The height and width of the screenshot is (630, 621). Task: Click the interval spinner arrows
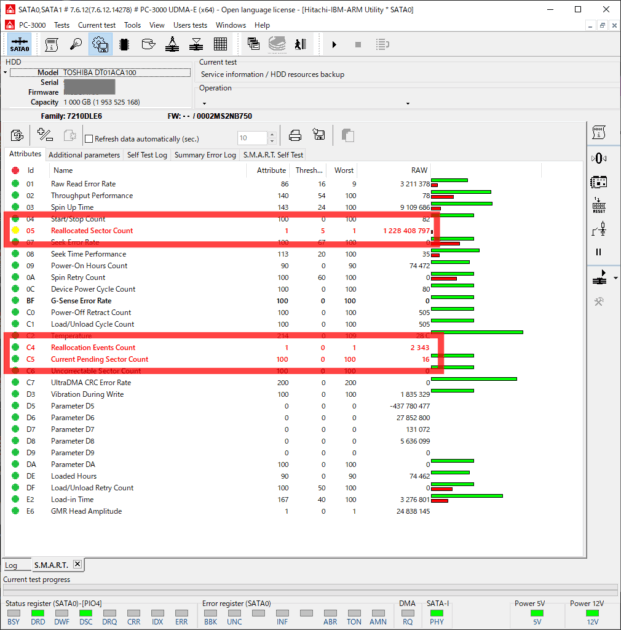pyautogui.click(x=272, y=138)
